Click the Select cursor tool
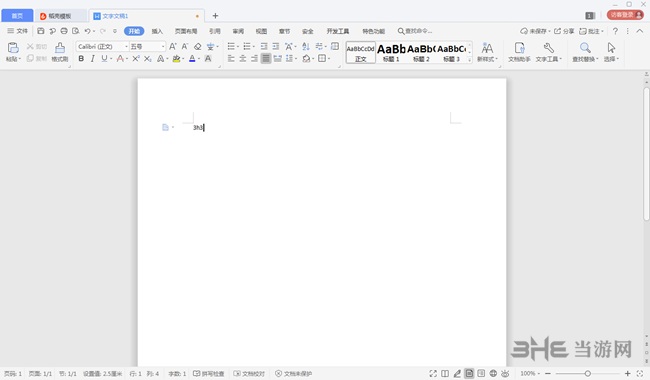Image resolution: width=650 pixels, height=380 pixels. 611,52
